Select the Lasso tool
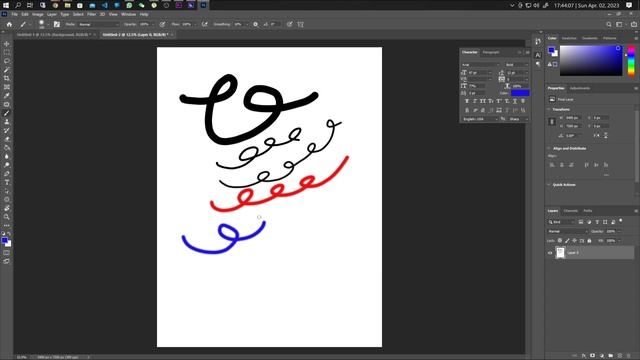This screenshot has width=640, height=360. click(7, 61)
